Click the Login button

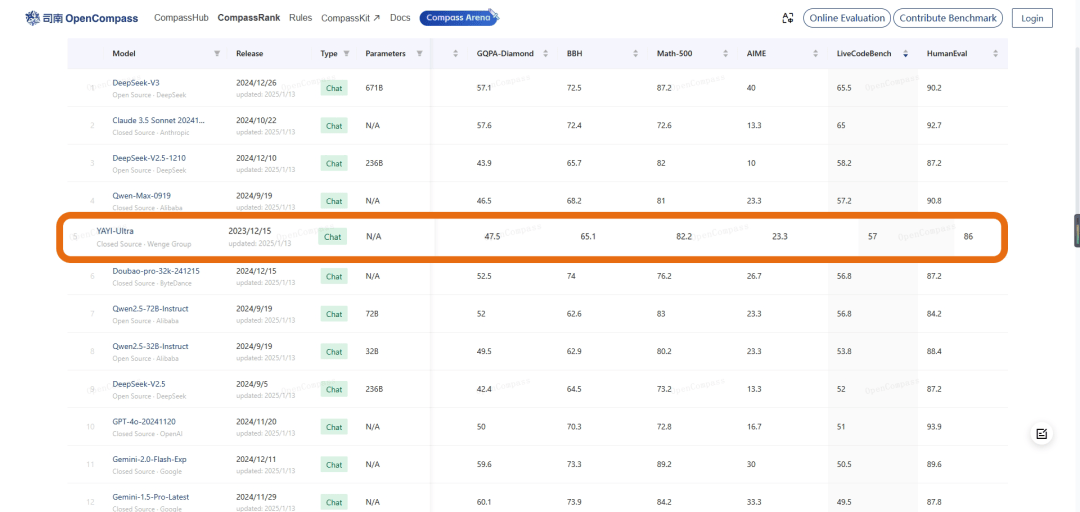1032,18
